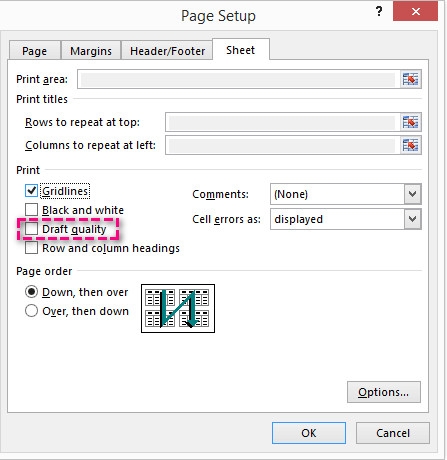
Task: Click the Help question mark icon
Action: click(379, 12)
